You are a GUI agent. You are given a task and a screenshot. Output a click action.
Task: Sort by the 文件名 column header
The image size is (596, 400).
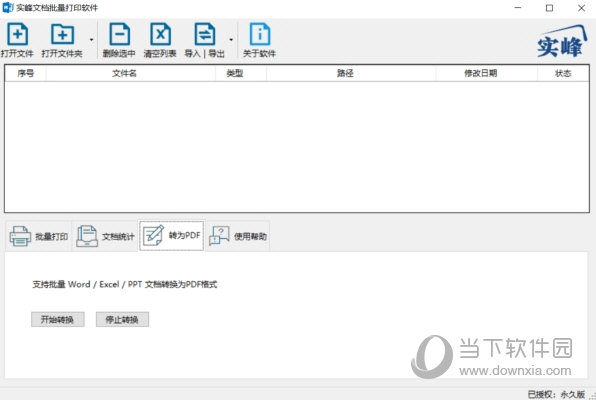(130, 73)
